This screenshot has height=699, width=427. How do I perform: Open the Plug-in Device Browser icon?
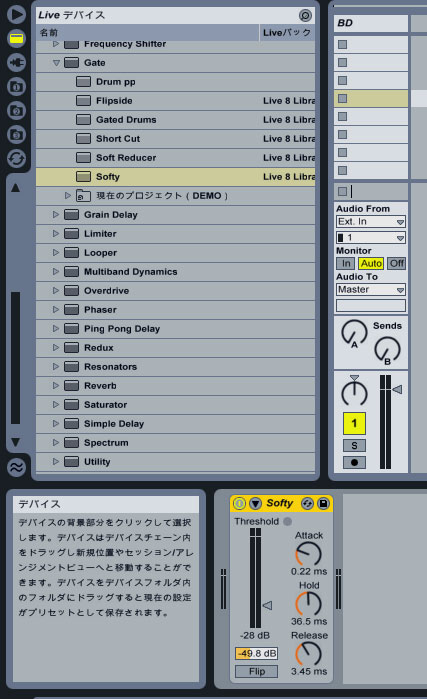pyautogui.click(x=16, y=62)
